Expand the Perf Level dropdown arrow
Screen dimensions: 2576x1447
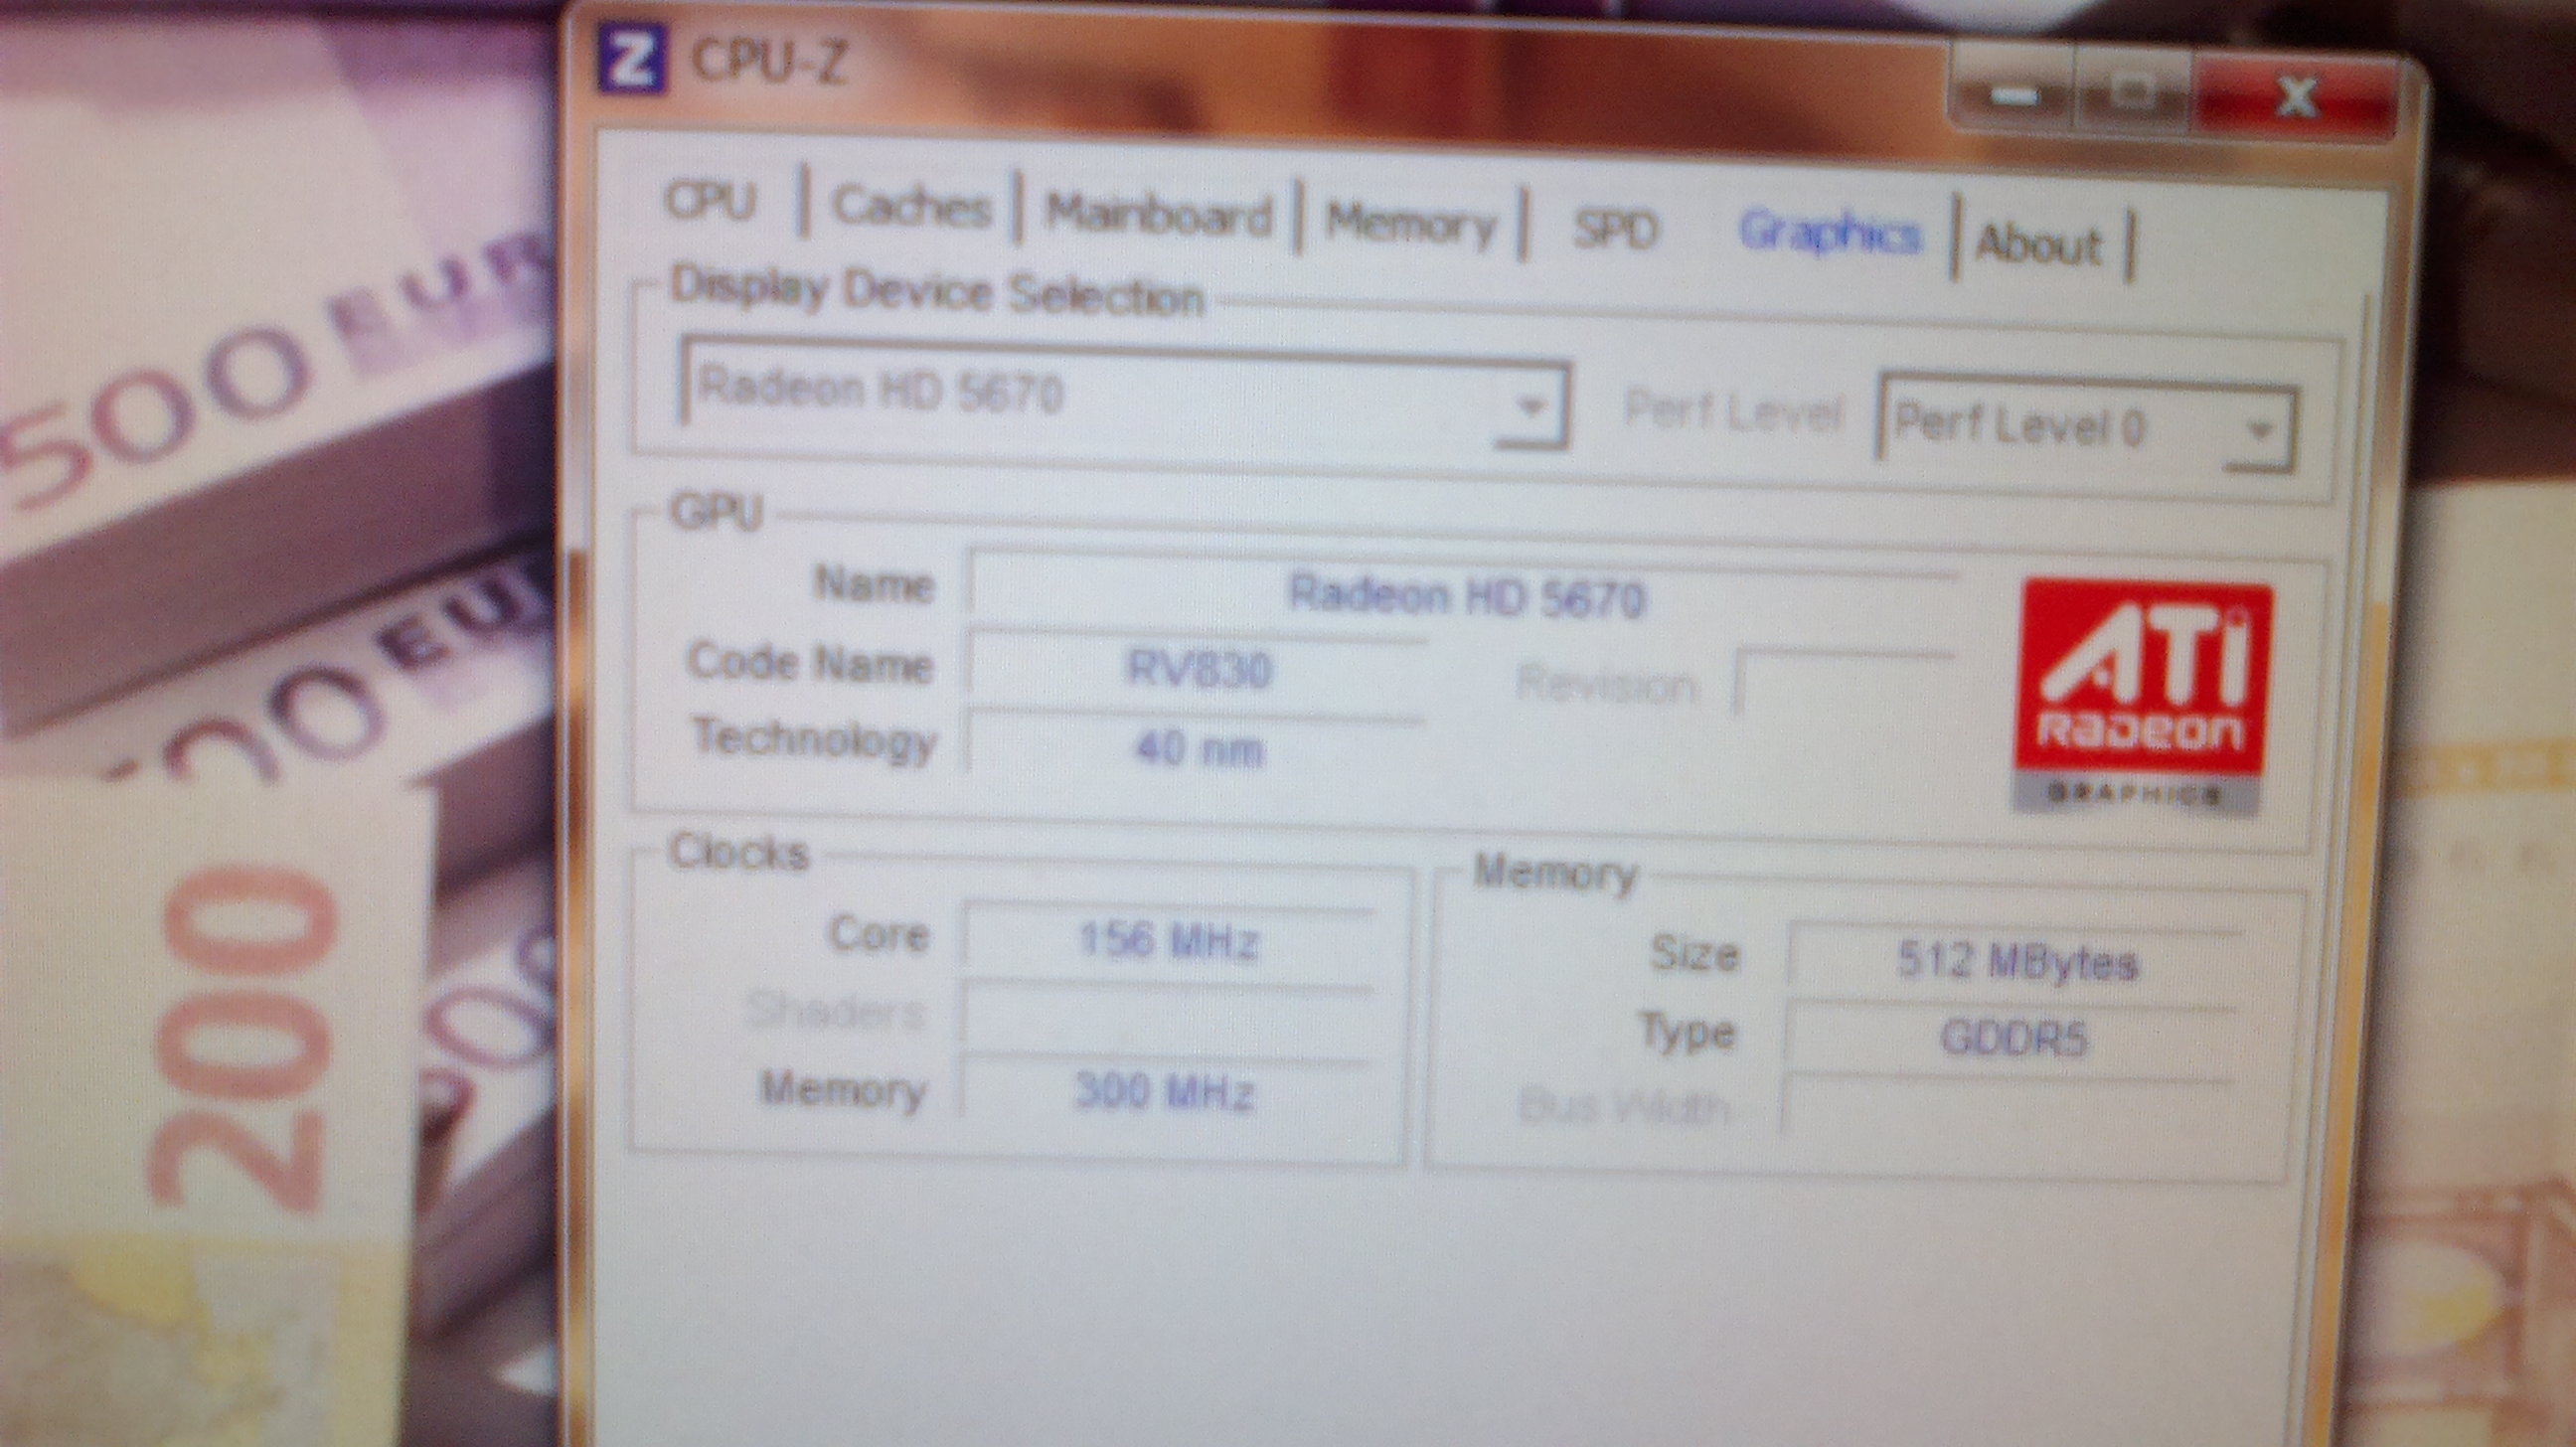point(2258,431)
